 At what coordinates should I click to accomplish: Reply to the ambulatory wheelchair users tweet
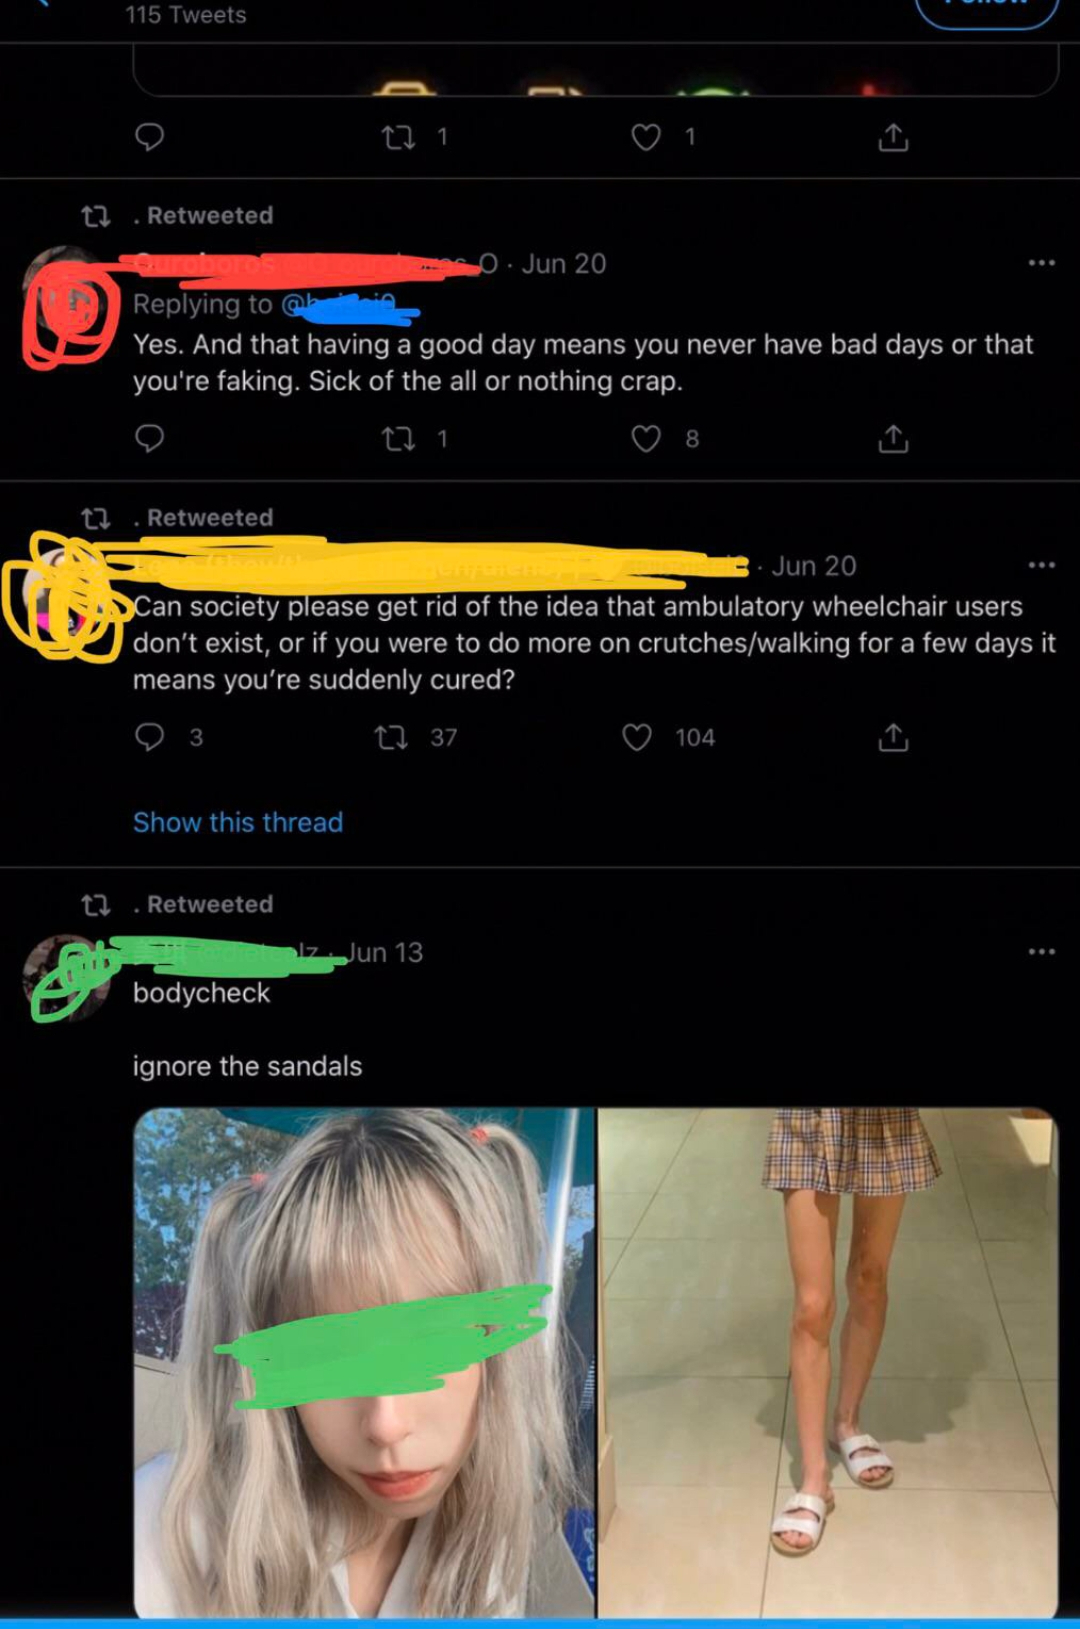tap(149, 737)
